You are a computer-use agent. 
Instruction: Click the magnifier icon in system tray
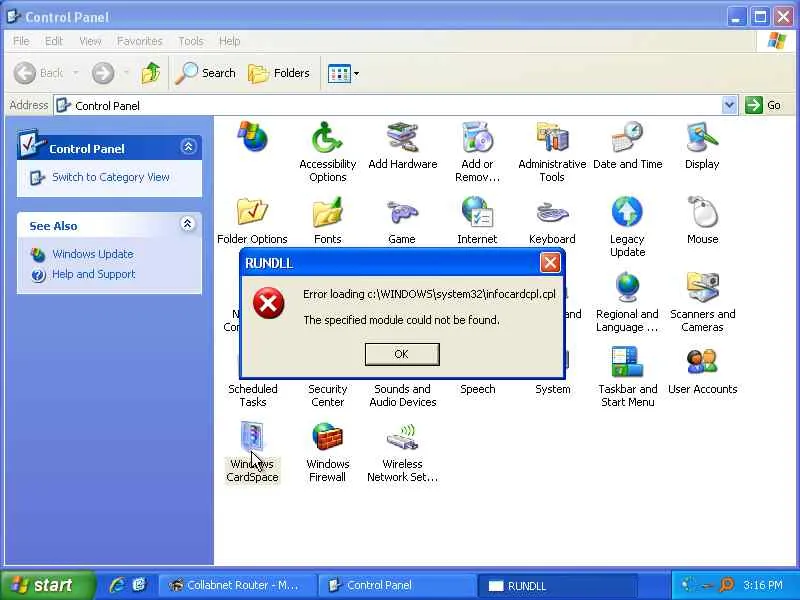pos(726,585)
